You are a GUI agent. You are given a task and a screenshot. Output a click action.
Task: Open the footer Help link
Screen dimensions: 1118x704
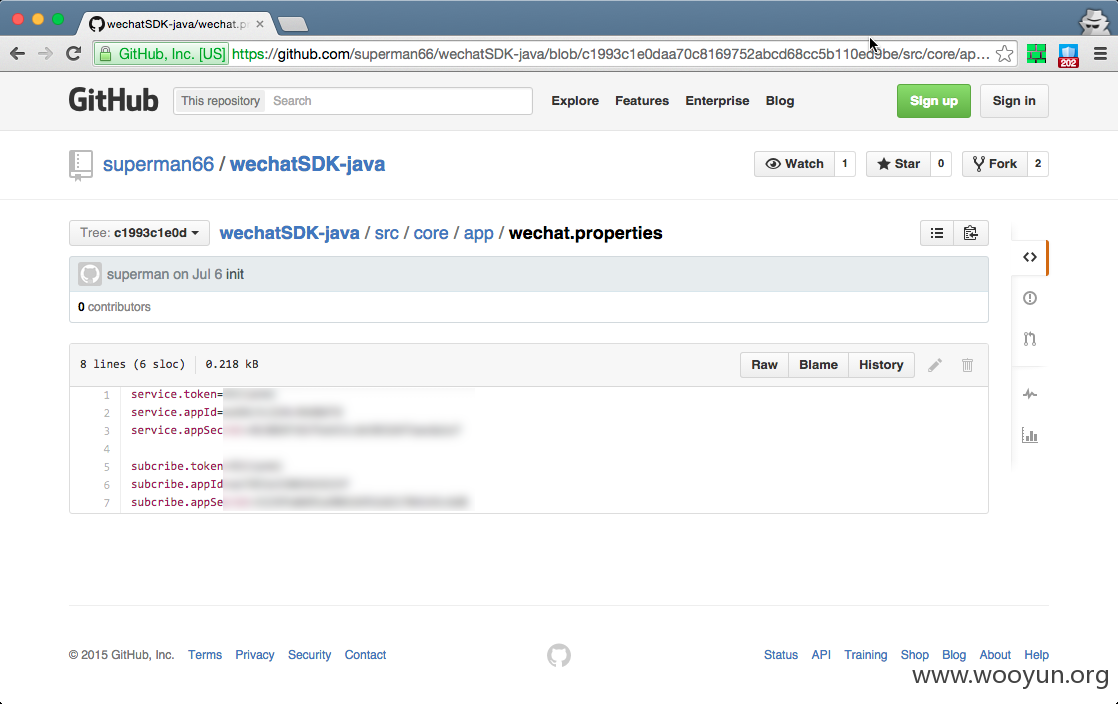(x=1037, y=655)
